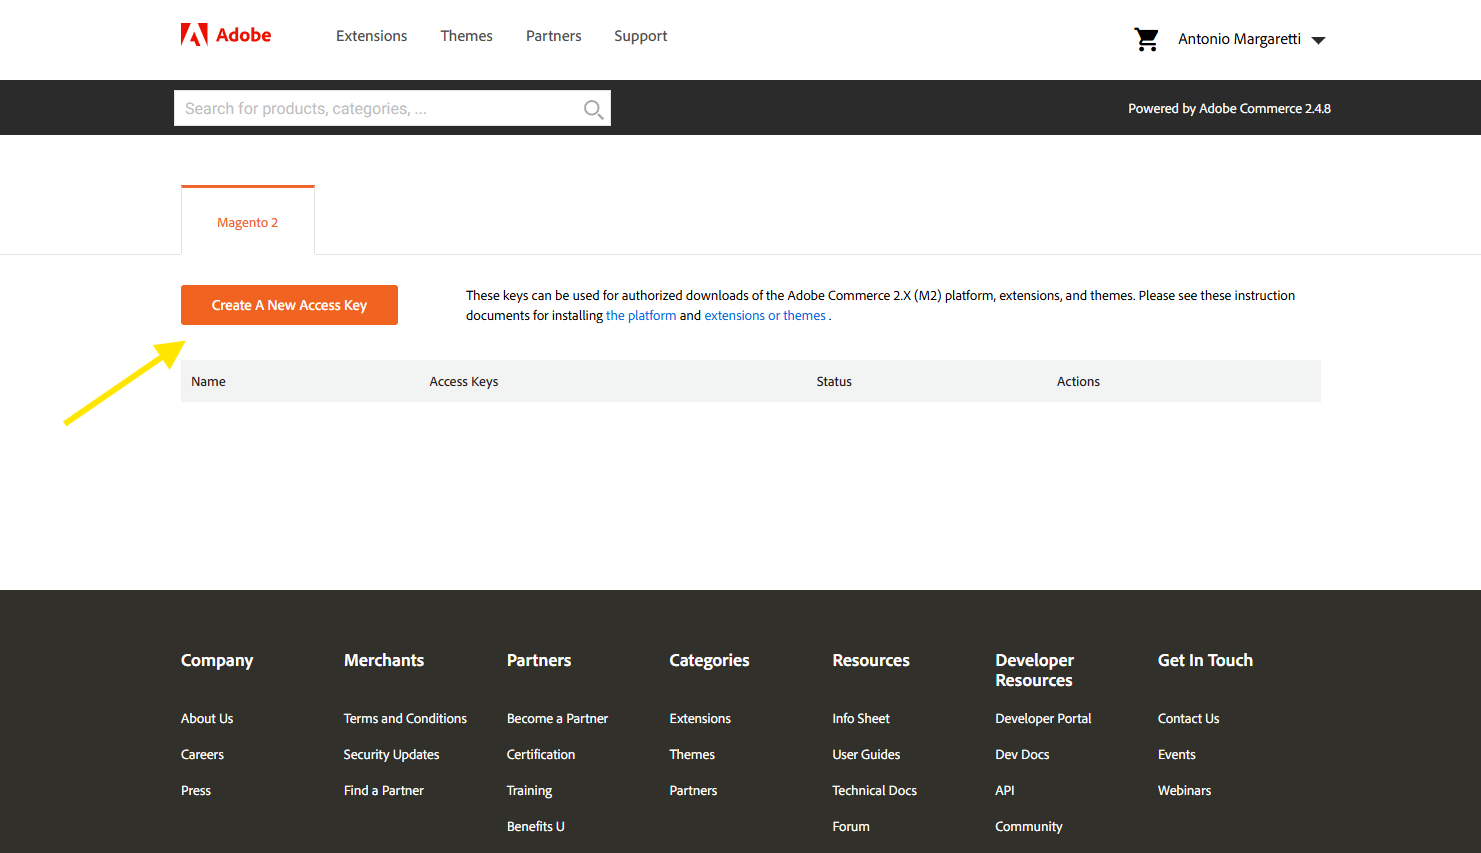The height and width of the screenshot is (853, 1481).
Task: Open 'the platform' instruction link
Action: (x=641, y=315)
